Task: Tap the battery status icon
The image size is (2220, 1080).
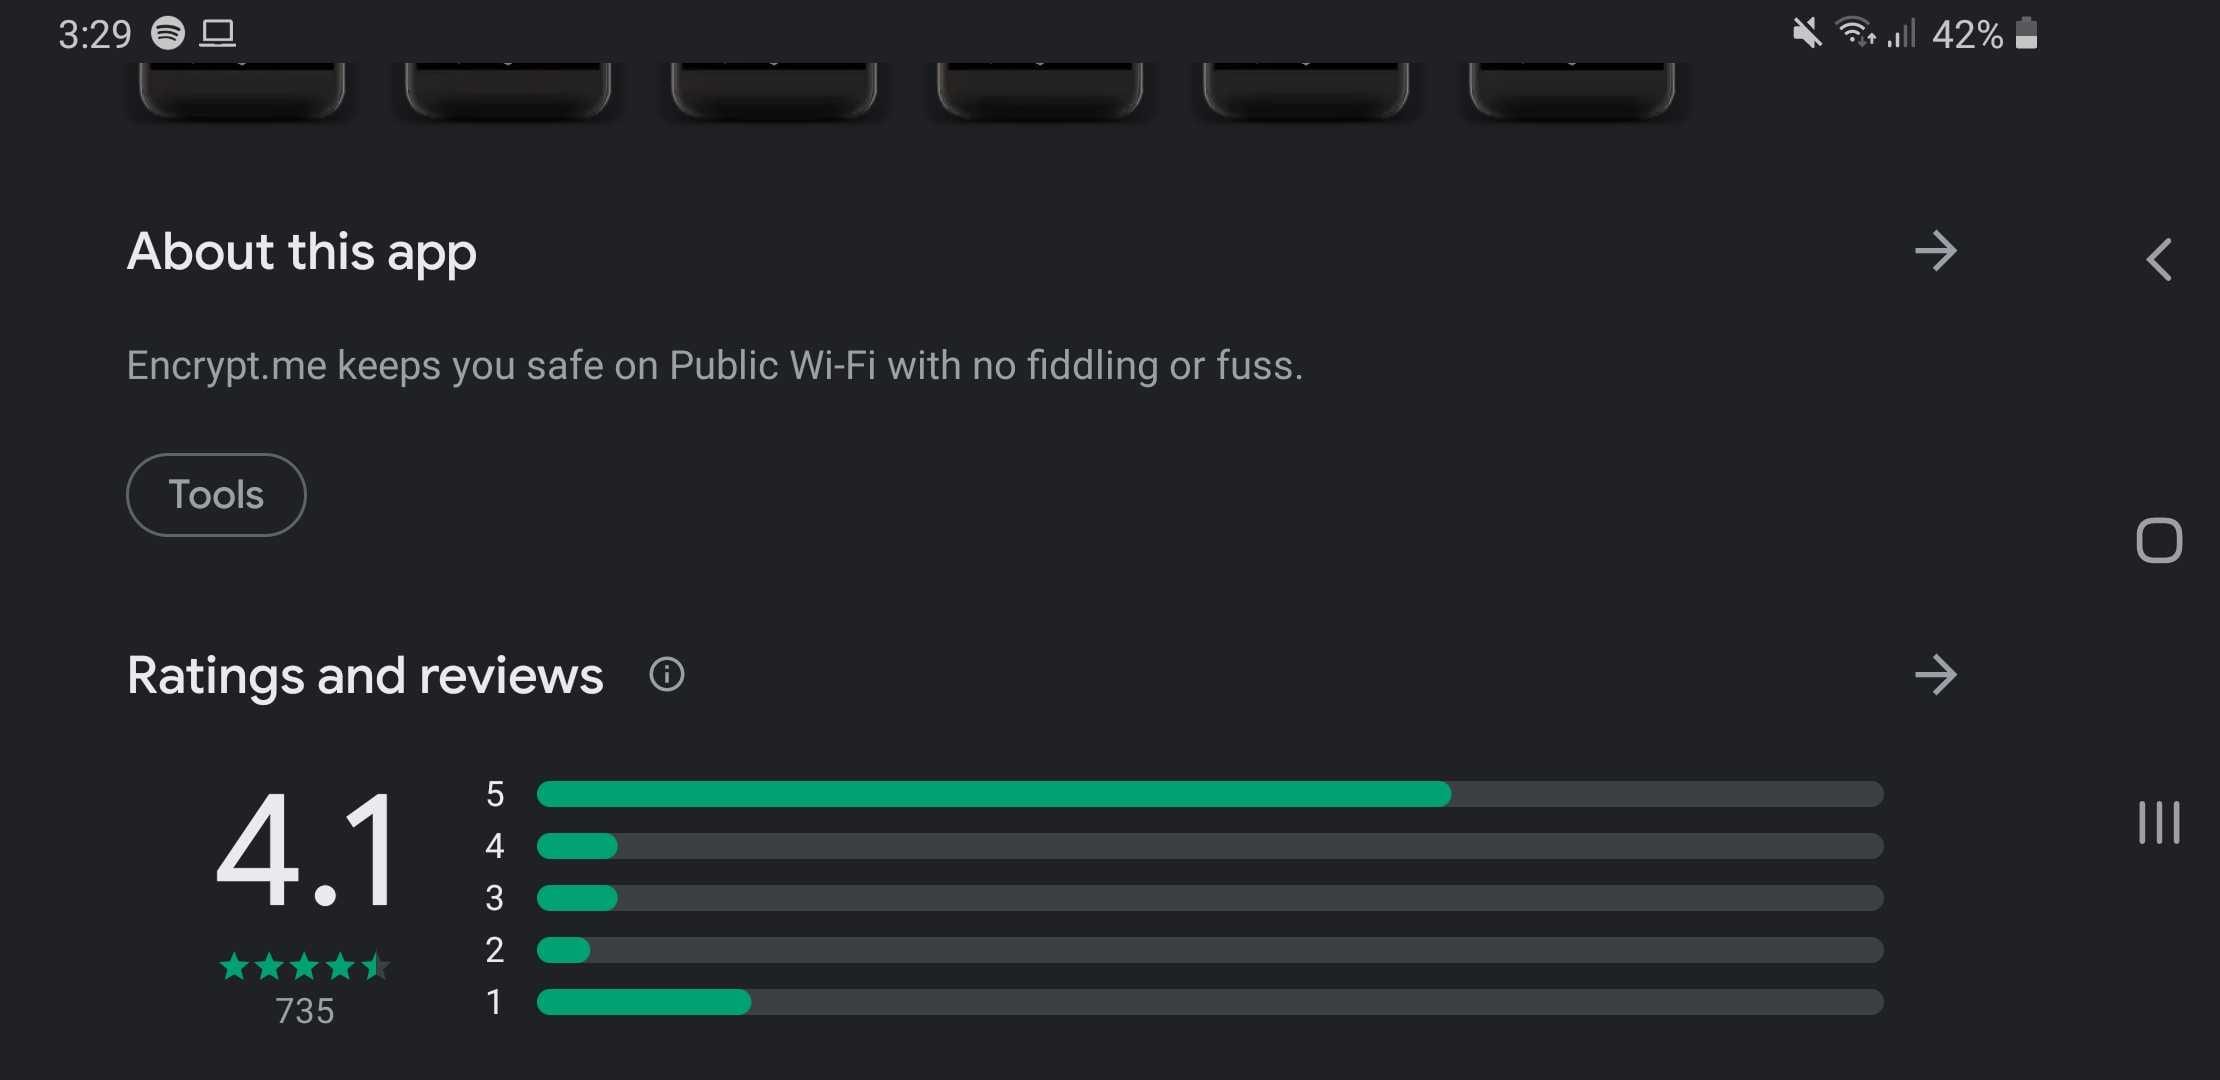Action: (2026, 33)
